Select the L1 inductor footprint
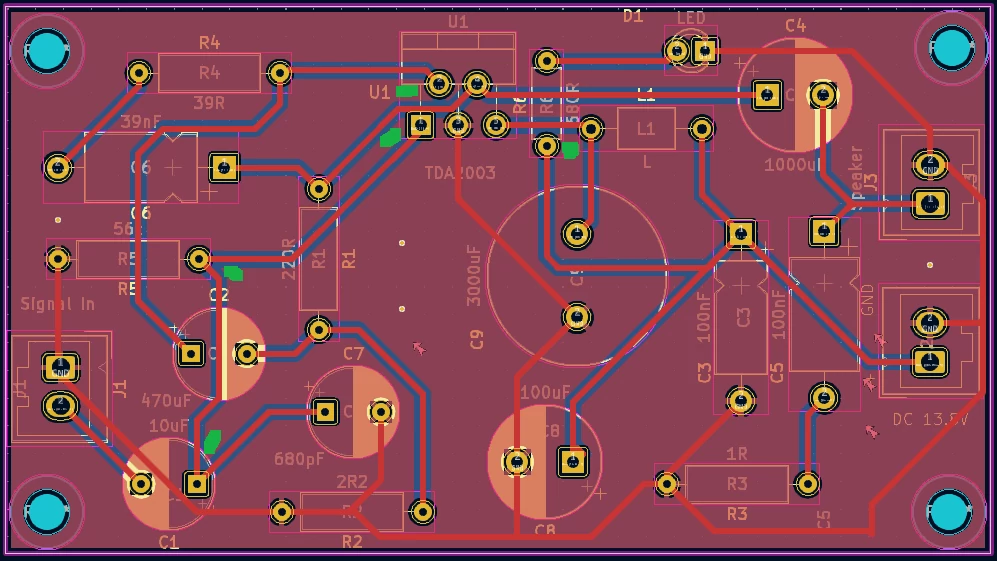The width and height of the screenshot is (997, 561). [x=646, y=128]
